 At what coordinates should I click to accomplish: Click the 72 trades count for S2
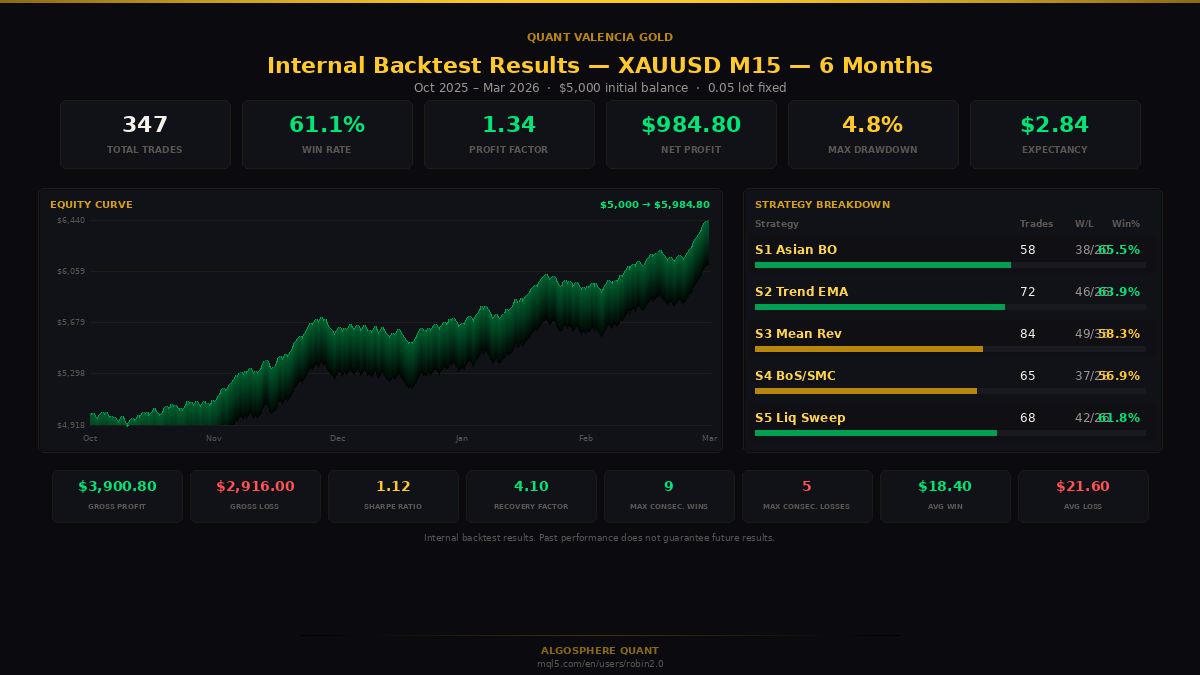pyautogui.click(x=1028, y=292)
